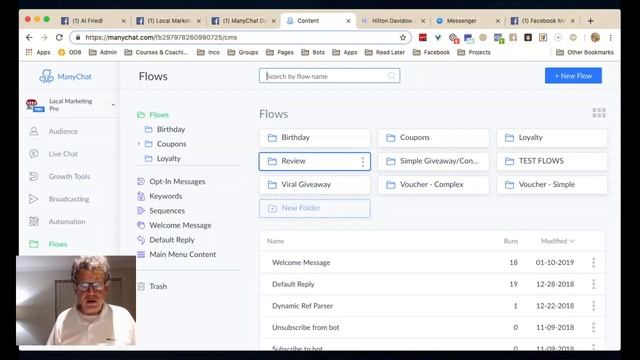The image size is (640, 360).
Task: Go back in browser history
Action: click(29, 38)
